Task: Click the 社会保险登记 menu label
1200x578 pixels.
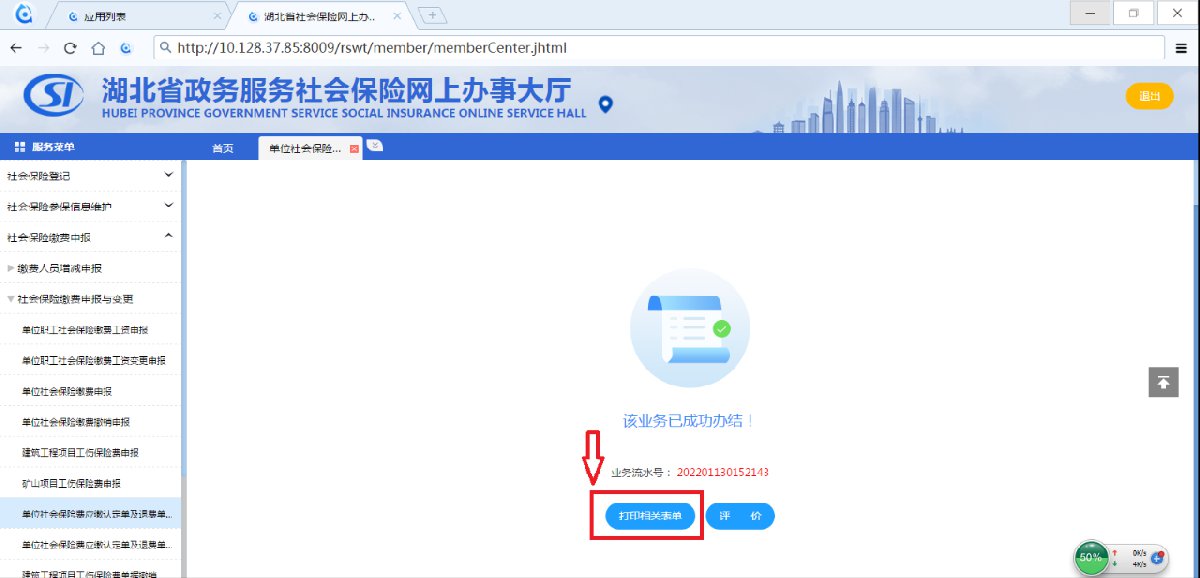Action: (38, 176)
